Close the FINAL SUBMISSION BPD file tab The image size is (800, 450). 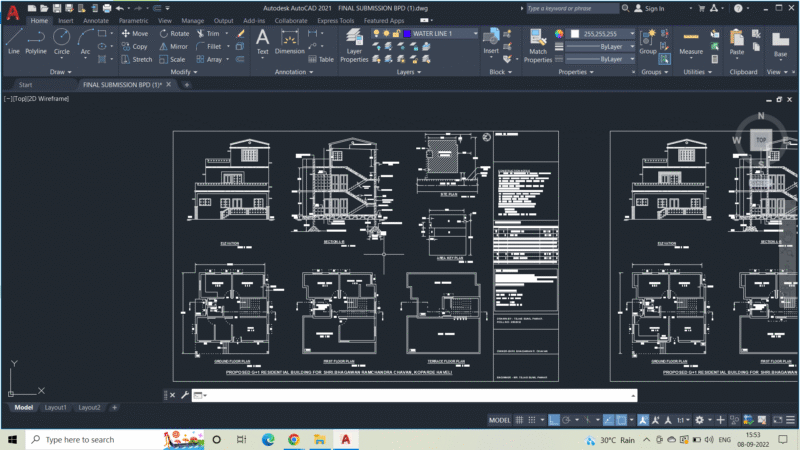point(168,85)
